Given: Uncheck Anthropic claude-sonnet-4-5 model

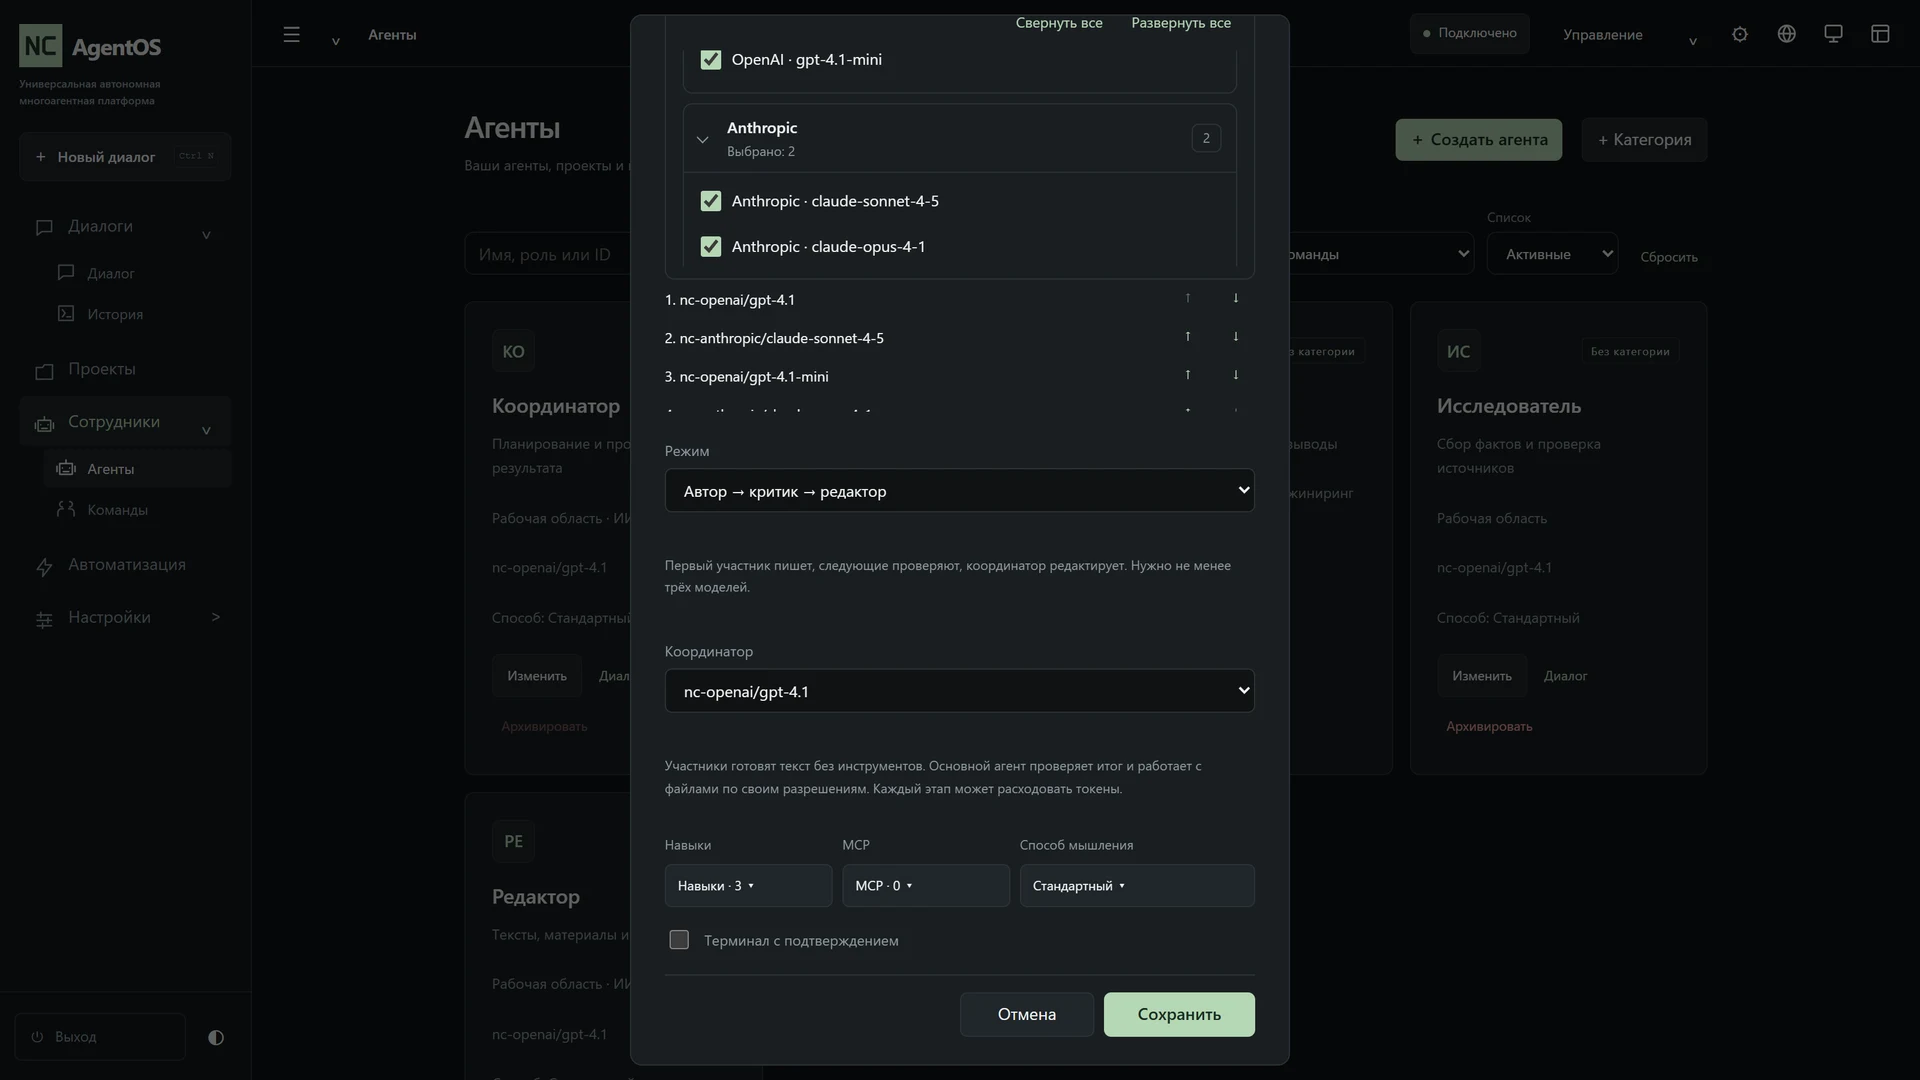Looking at the screenshot, I should pyautogui.click(x=711, y=201).
